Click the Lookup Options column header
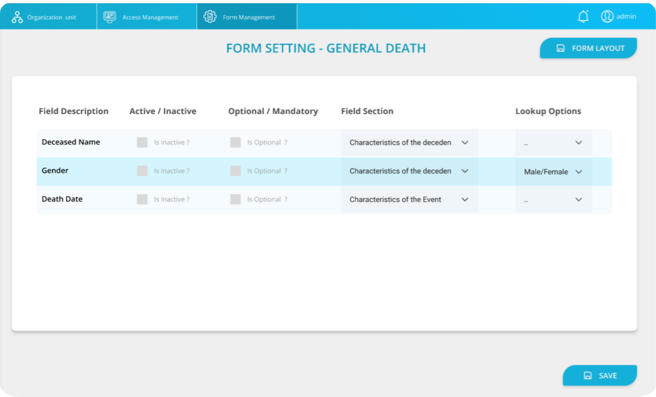Viewport: 656px width, 397px height. (548, 111)
